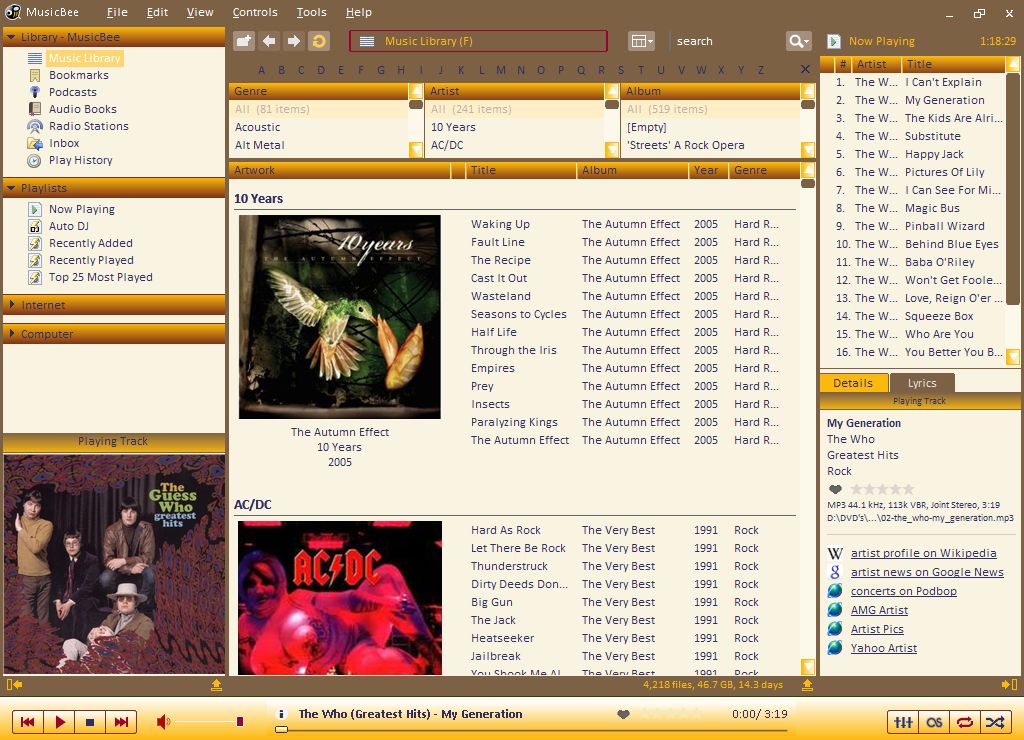Click the Genre pane header arrow button
Image resolution: width=1024 pixels, height=740 pixels.
pos(416,91)
